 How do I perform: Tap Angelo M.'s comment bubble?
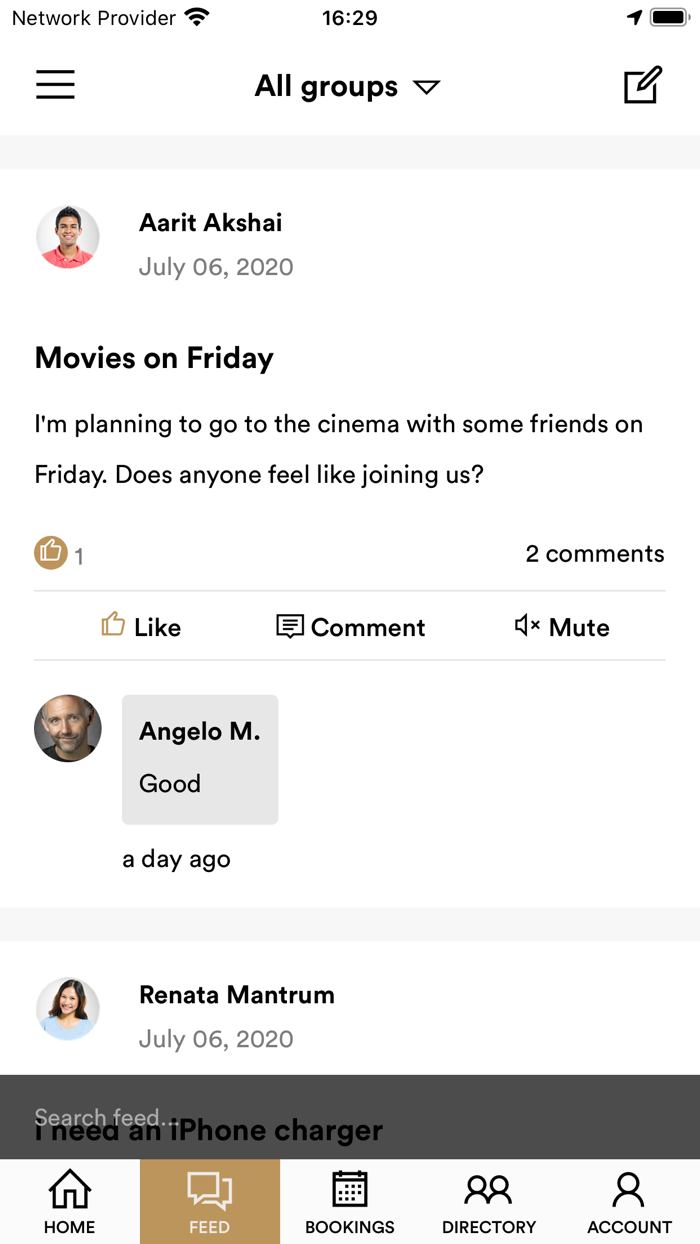tap(200, 759)
